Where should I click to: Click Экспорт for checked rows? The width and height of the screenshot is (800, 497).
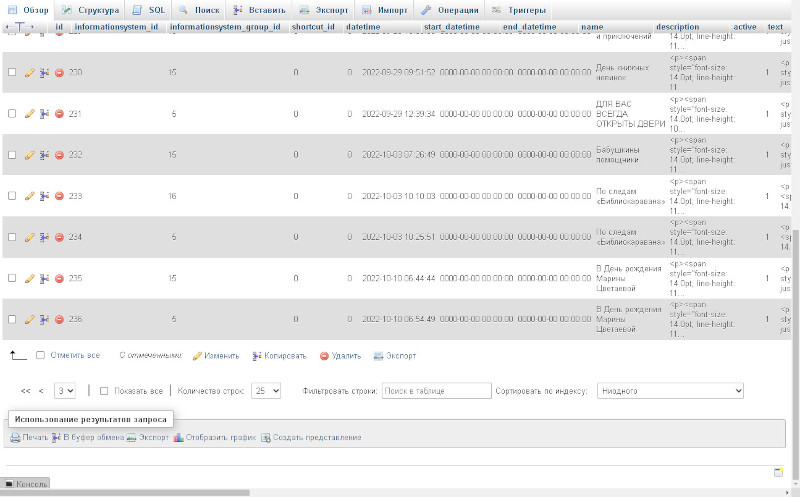pyautogui.click(x=395, y=356)
